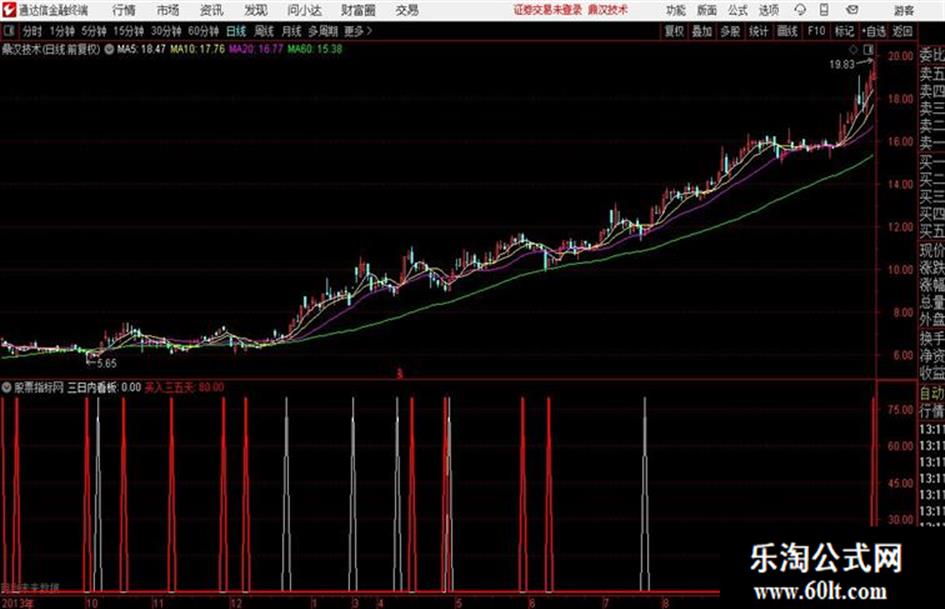This screenshot has width=945, height=609.
Task: Click the diamond icon above the price axis
Action: click(853, 49)
